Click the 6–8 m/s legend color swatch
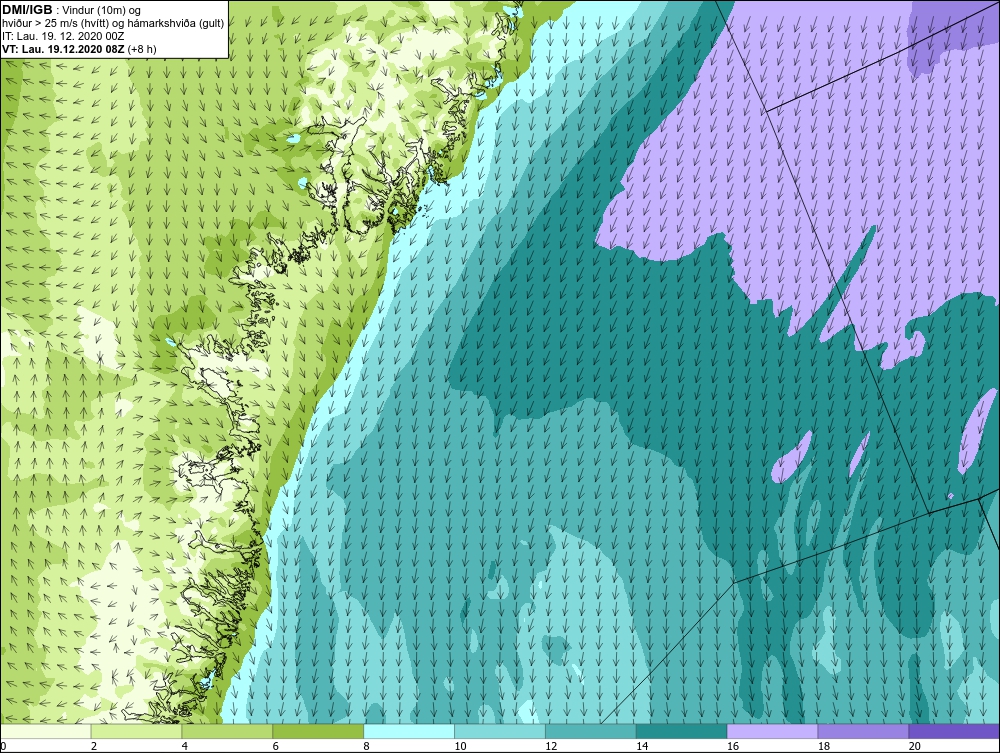This screenshot has width=1000, height=753. 318,731
